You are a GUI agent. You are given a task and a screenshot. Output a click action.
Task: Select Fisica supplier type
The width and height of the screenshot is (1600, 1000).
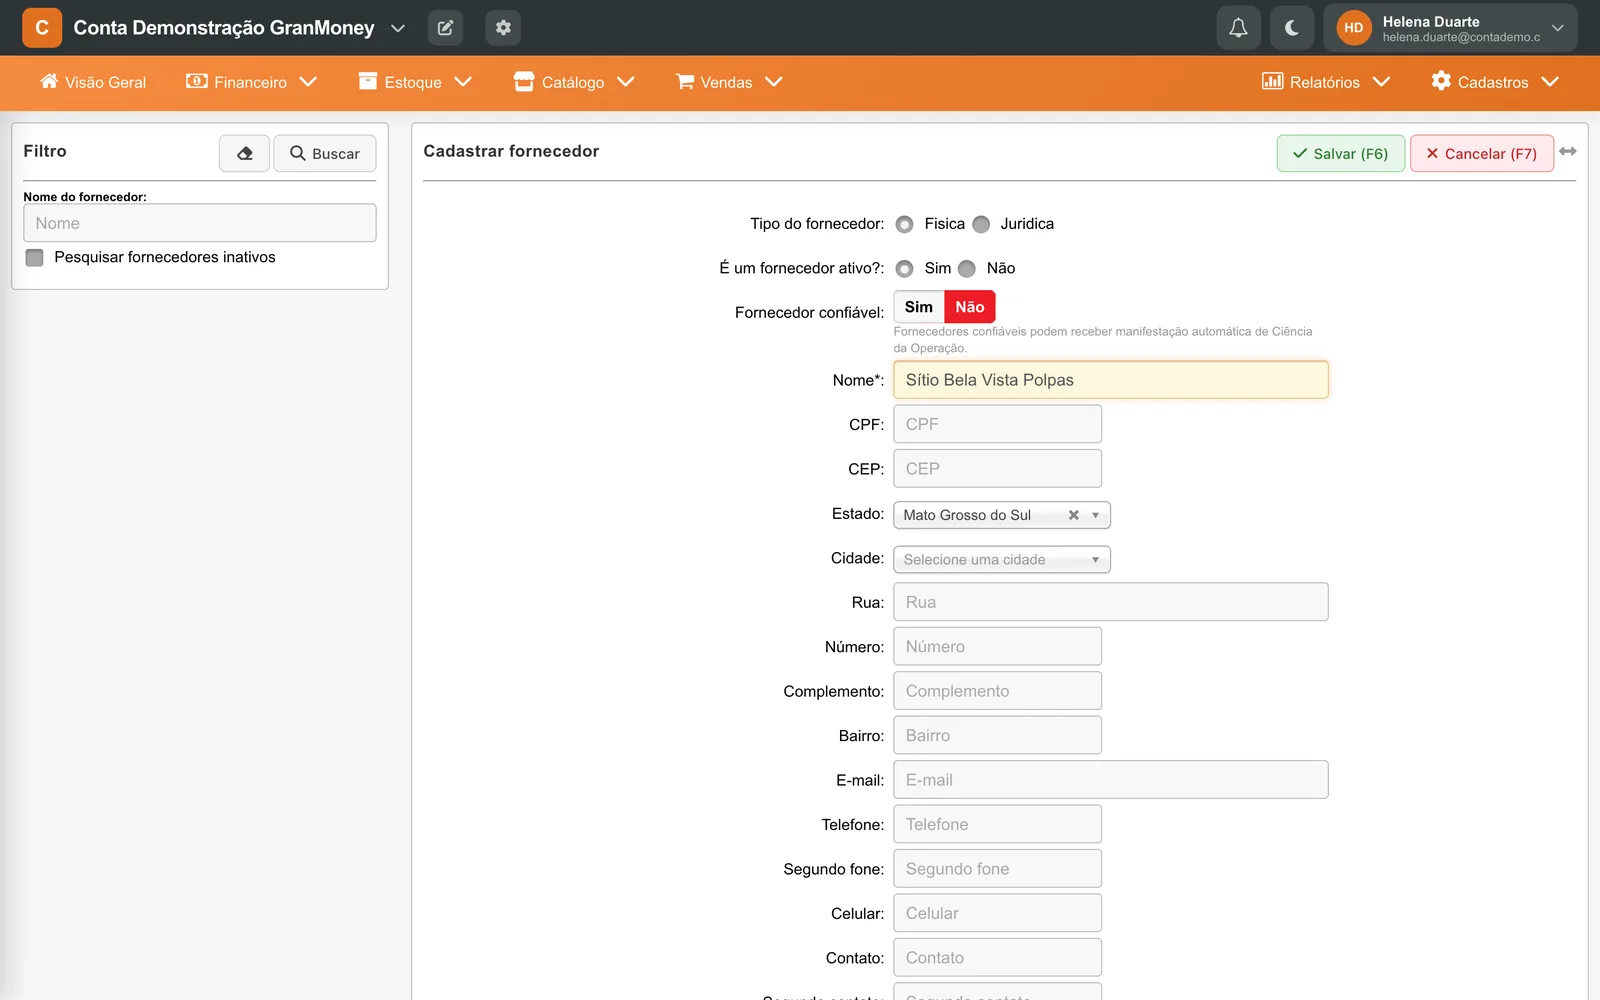click(x=905, y=224)
